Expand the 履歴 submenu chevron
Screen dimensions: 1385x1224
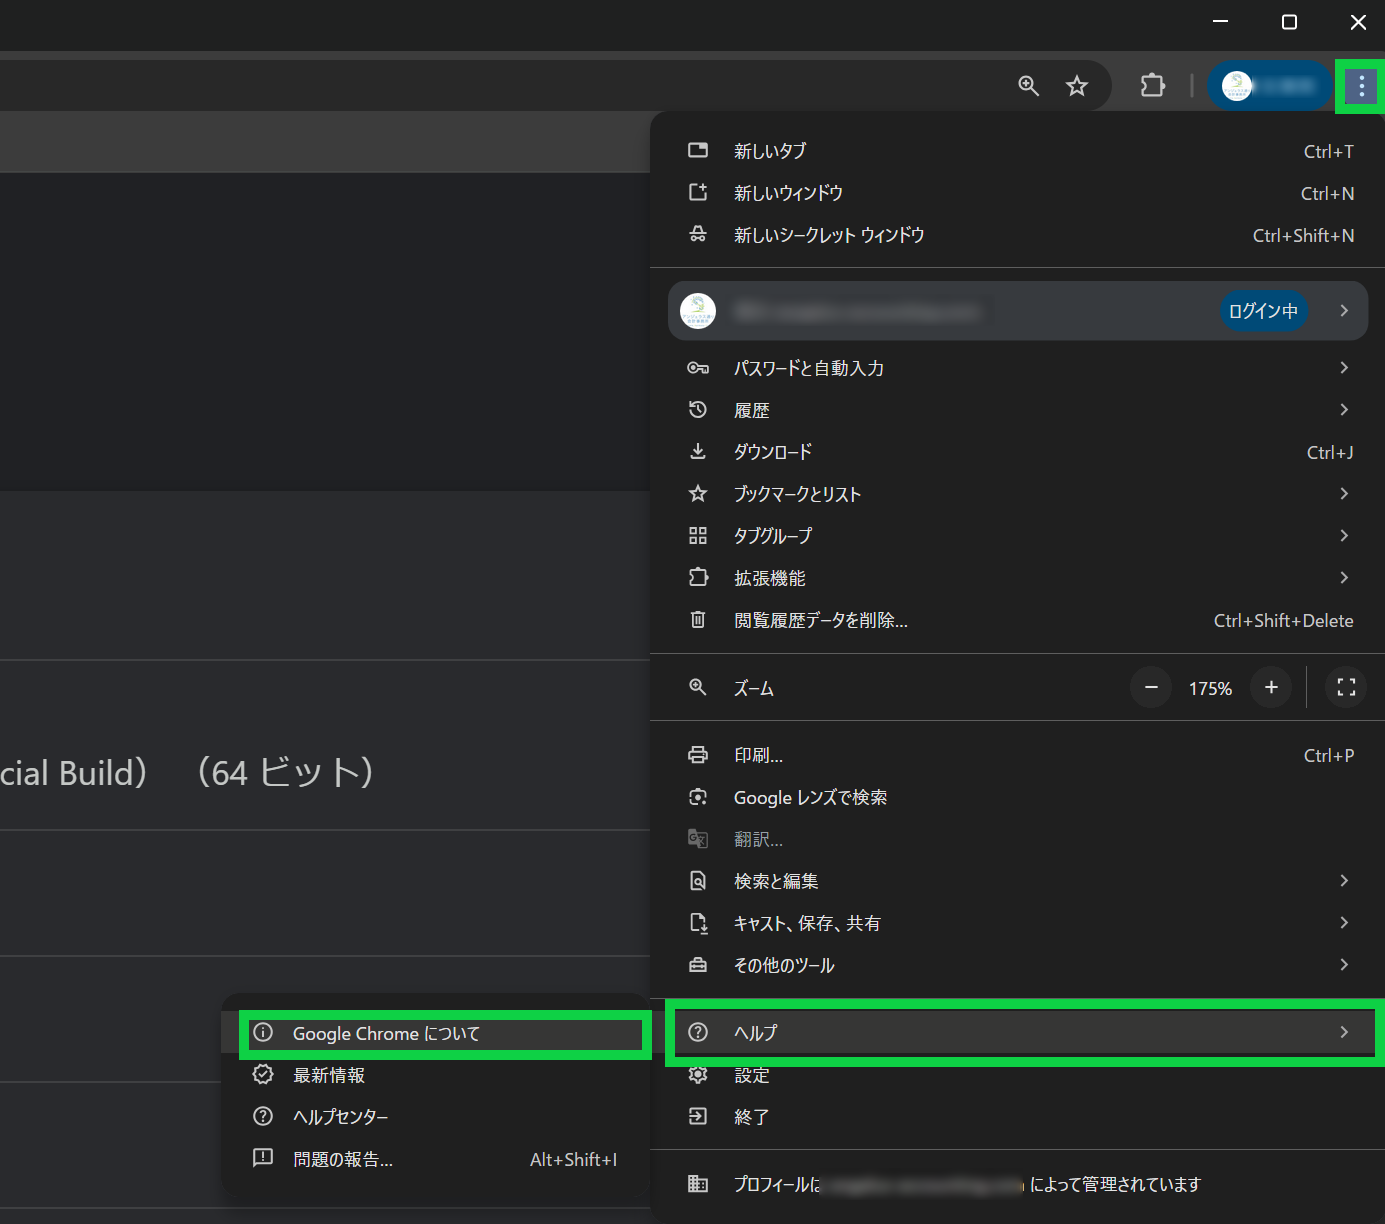point(1344,410)
